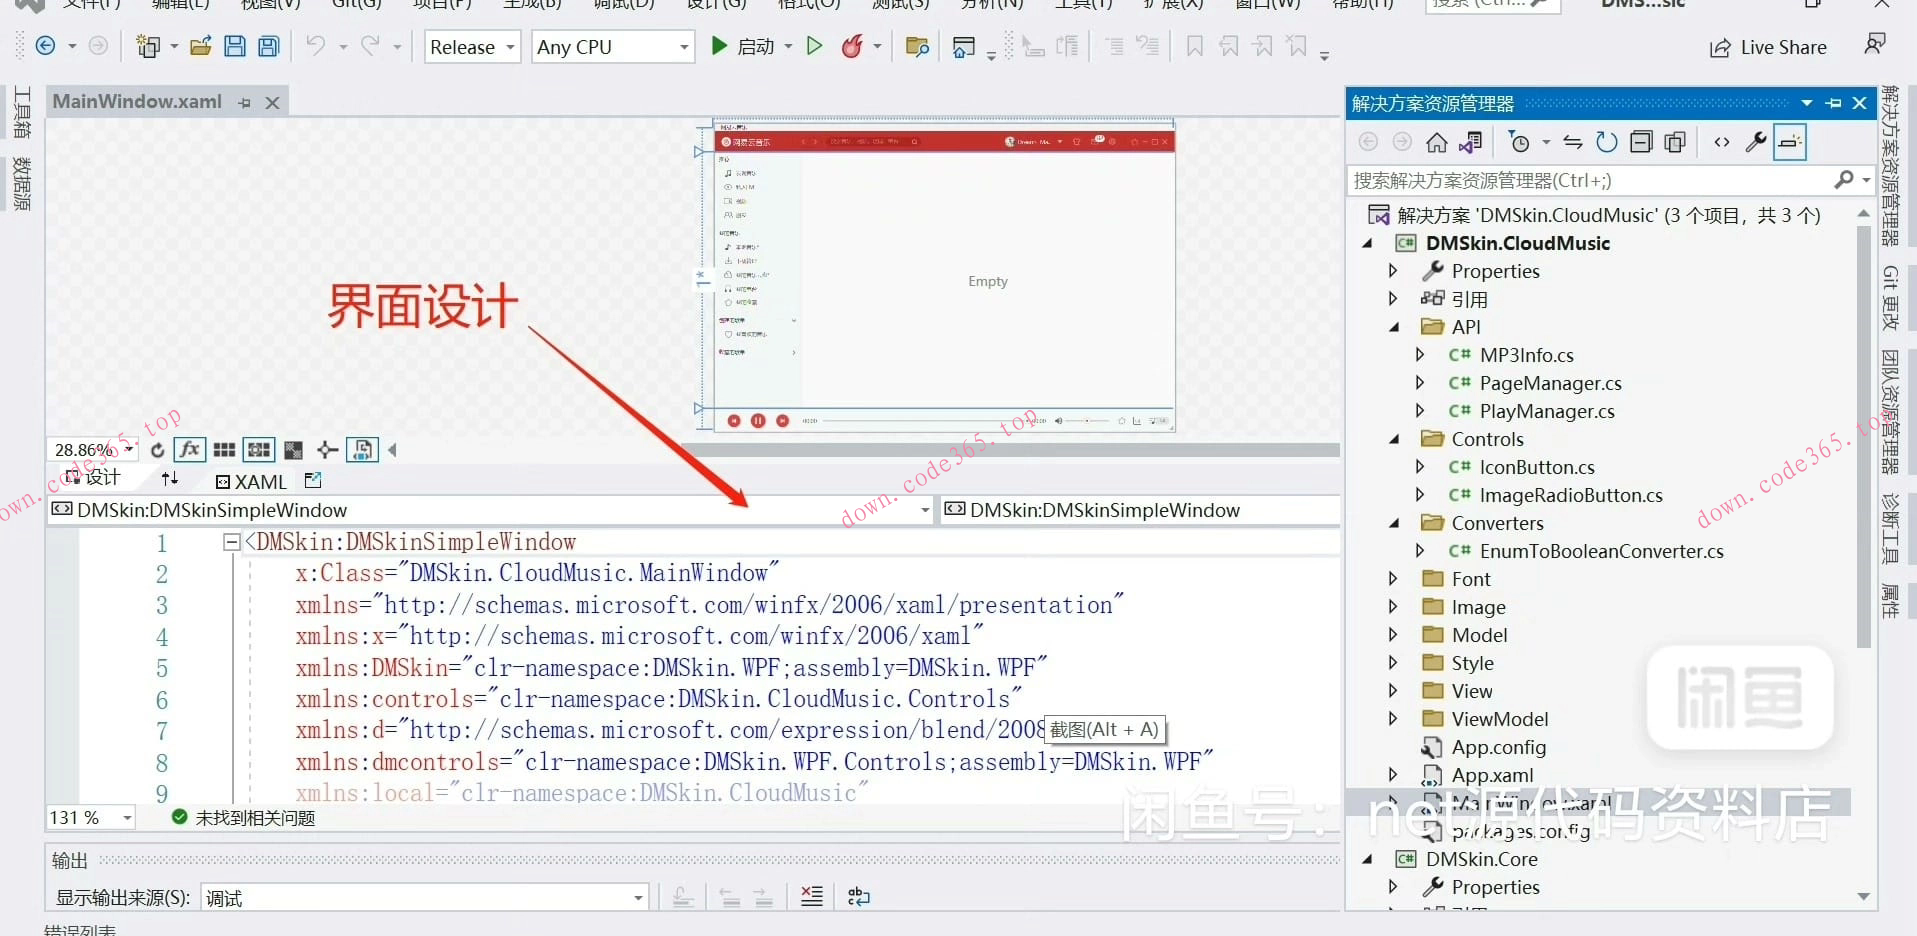Viewport: 1917px width, 936px height.
Task: Click the Save All toolbar icon
Action: click(x=269, y=46)
